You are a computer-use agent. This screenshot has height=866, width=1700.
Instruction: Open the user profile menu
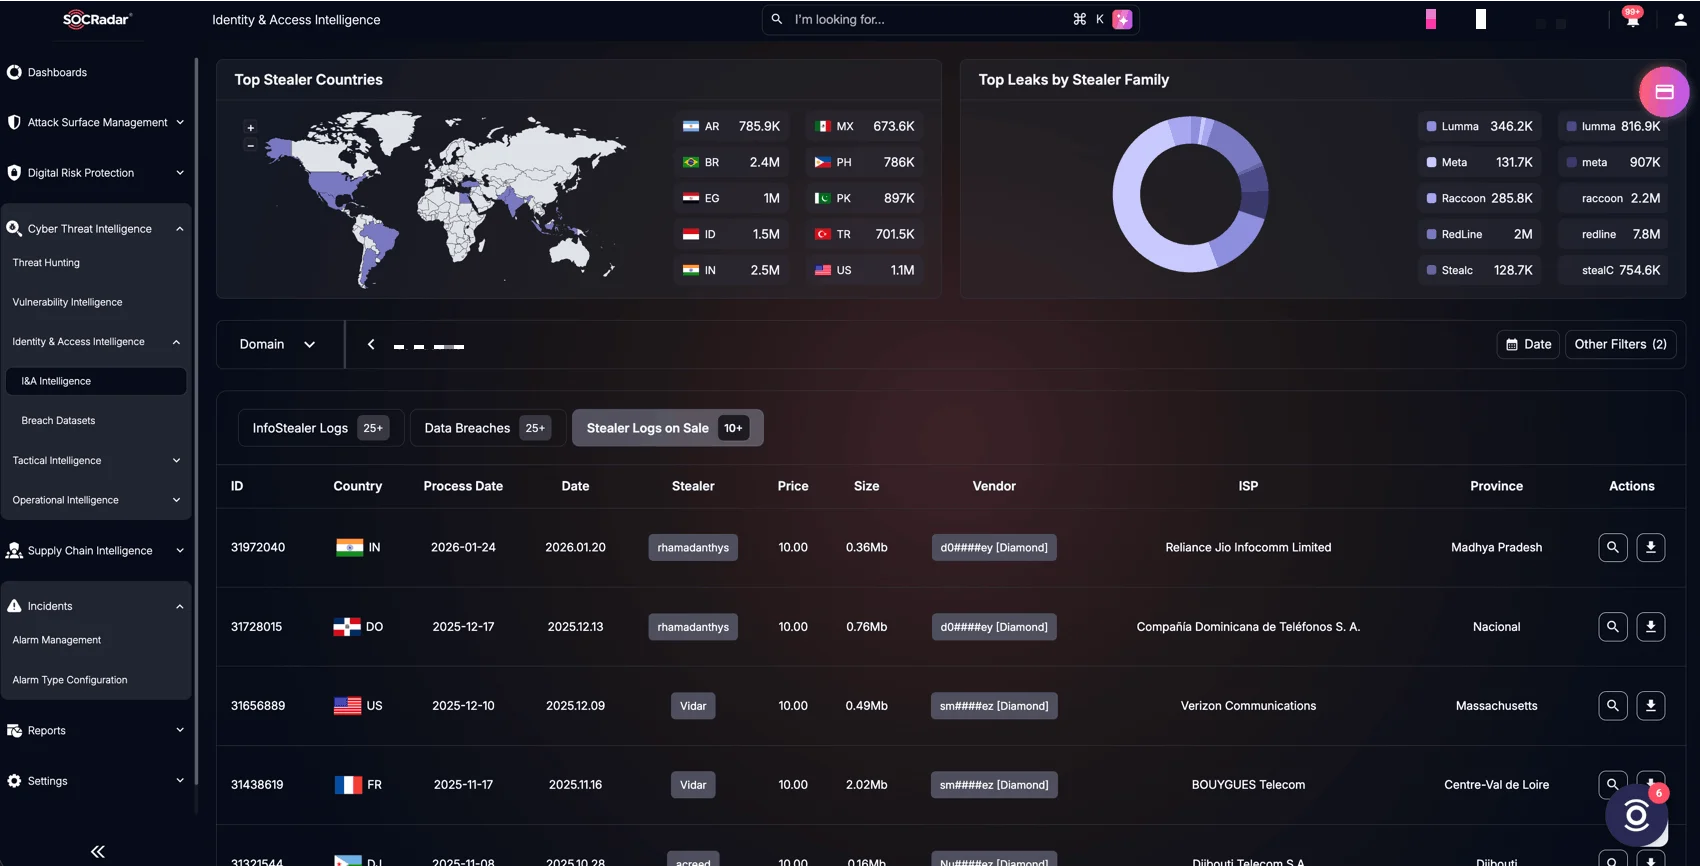(1680, 19)
